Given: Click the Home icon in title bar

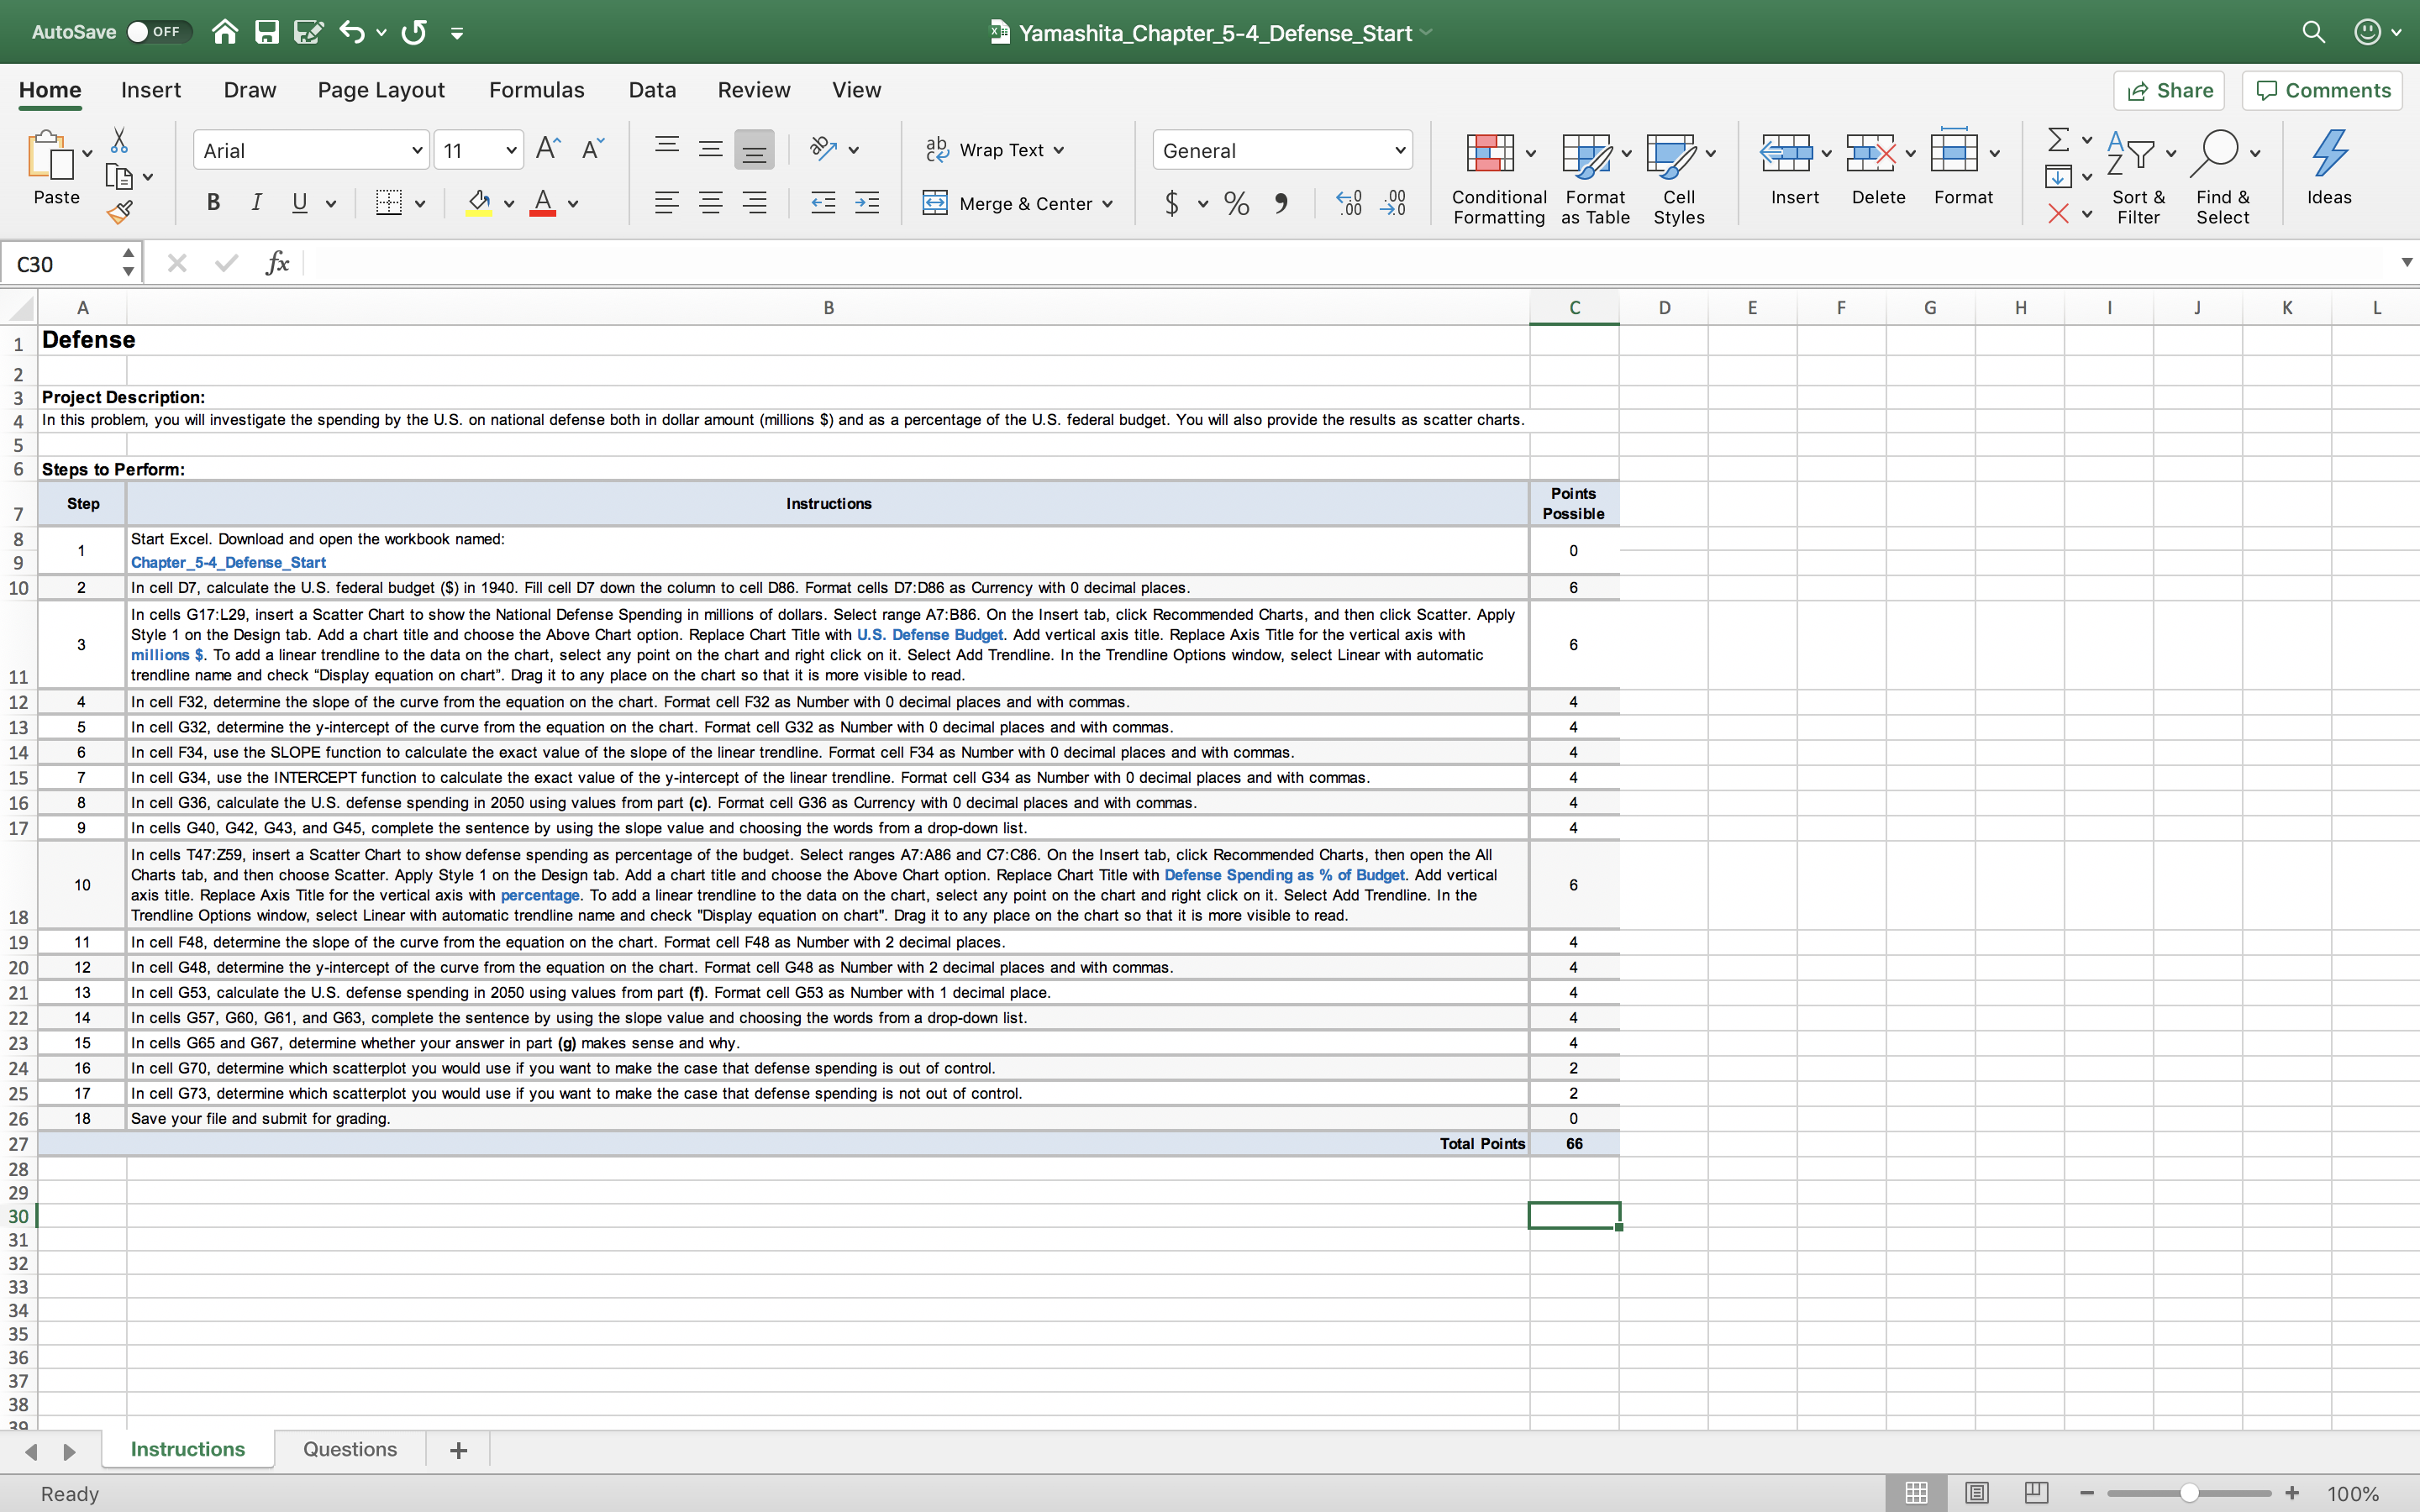Looking at the screenshot, I should [x=225, y=32].
